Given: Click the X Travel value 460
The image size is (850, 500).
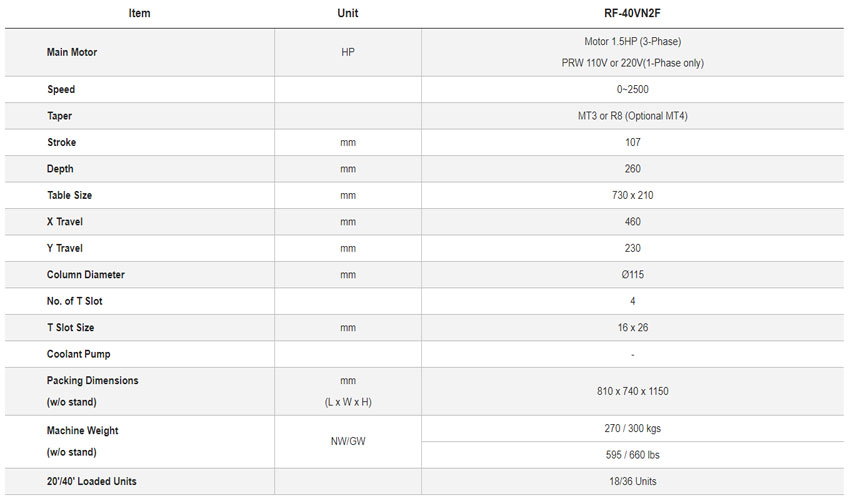Looking at the screenshot, I should coord(632,222).
